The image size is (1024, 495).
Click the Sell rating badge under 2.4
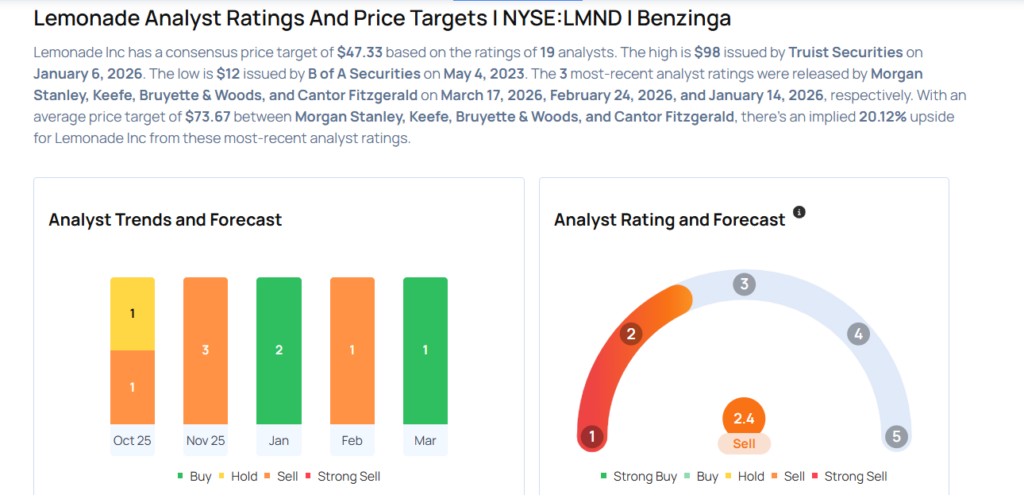point(744,443)
